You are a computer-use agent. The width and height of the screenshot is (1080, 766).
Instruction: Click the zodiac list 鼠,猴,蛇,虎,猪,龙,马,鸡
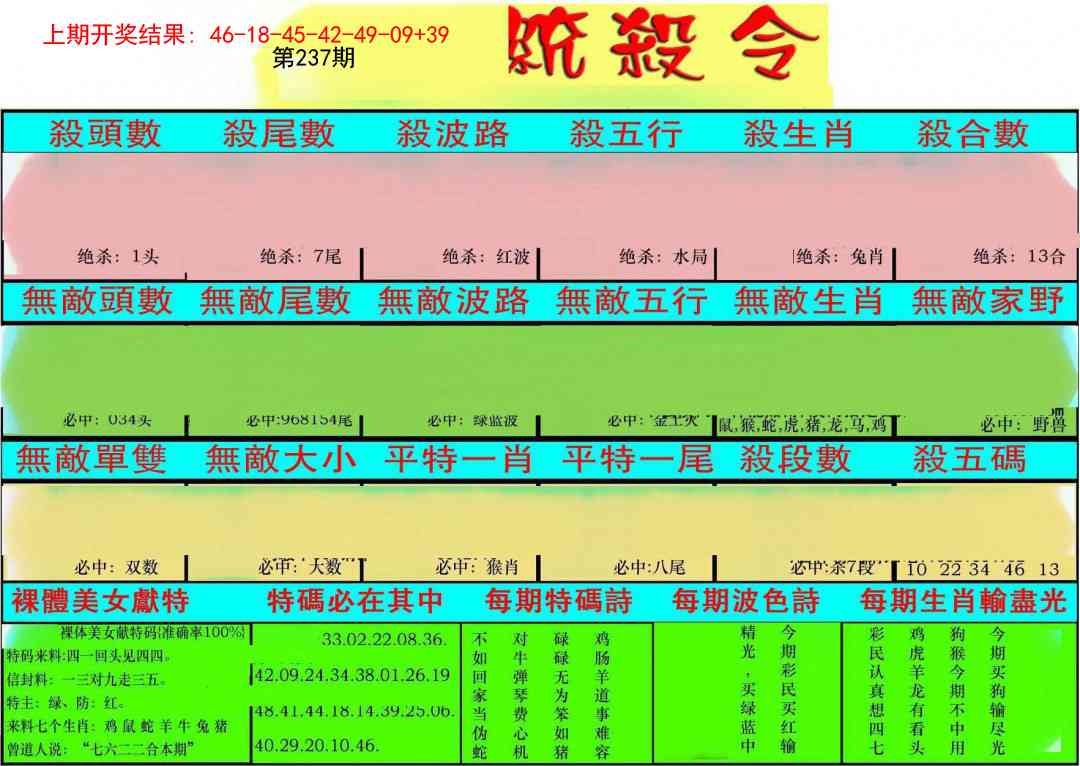[802, 425]
